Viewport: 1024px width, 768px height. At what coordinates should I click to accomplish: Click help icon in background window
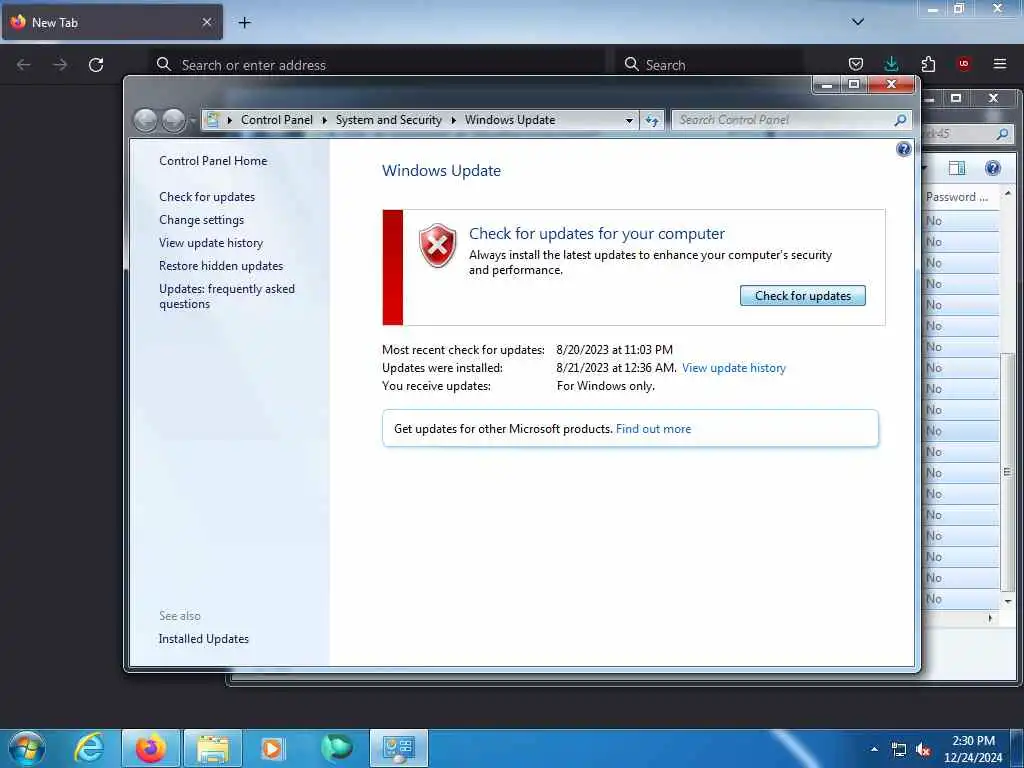point(993,168)
